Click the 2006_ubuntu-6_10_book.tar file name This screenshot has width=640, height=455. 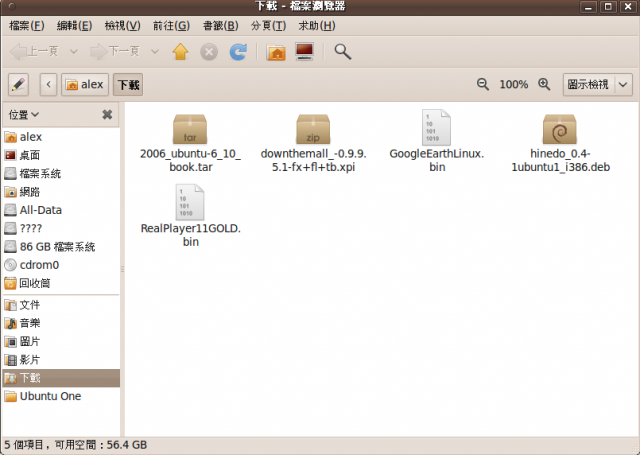pos(191,160)
